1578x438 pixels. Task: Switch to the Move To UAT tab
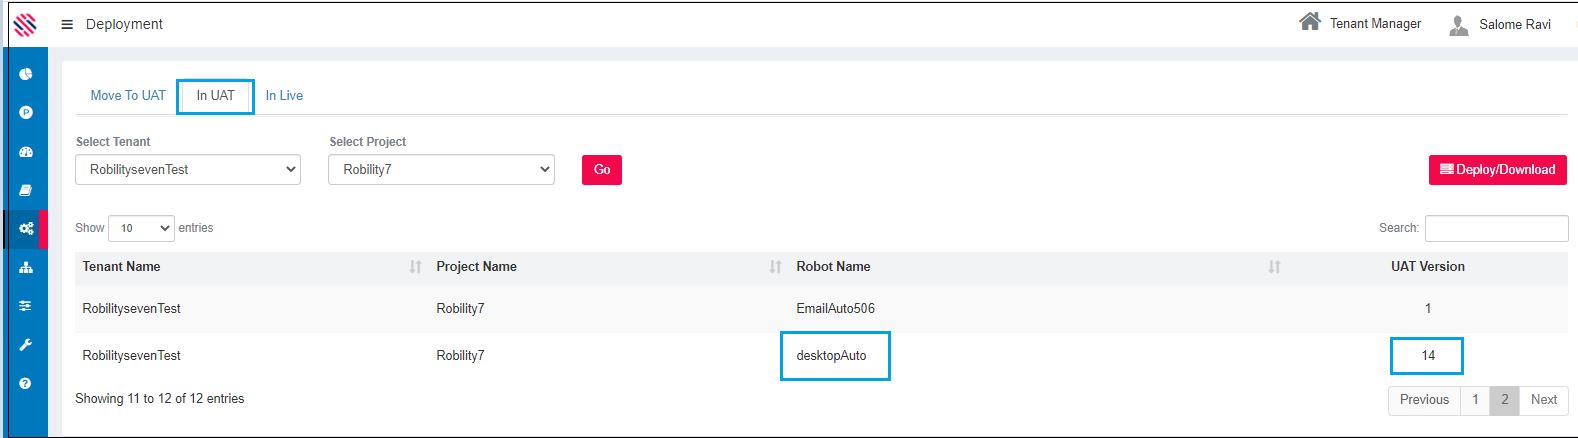[x=128, y=96]
